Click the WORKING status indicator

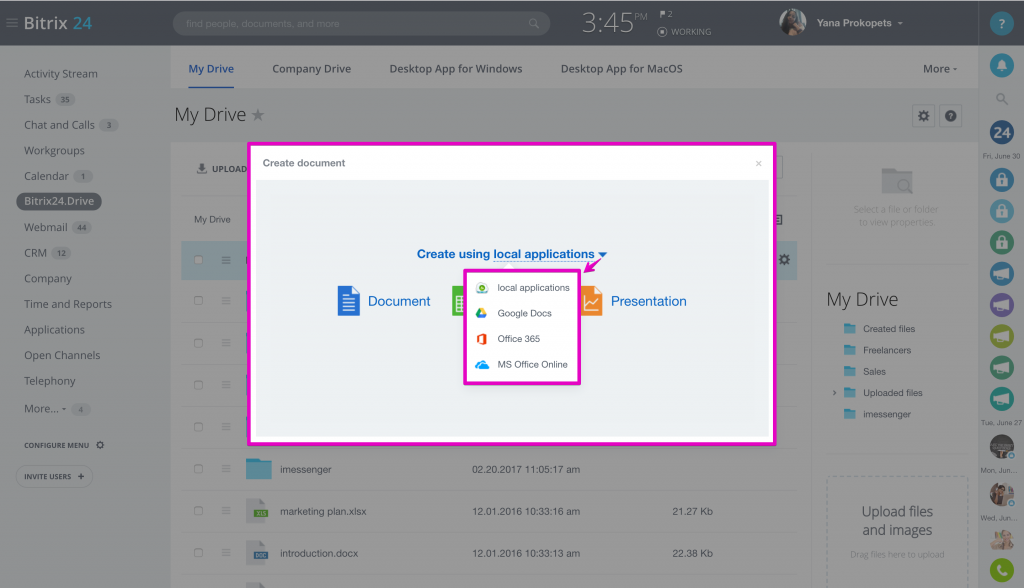tap(684, 31)
